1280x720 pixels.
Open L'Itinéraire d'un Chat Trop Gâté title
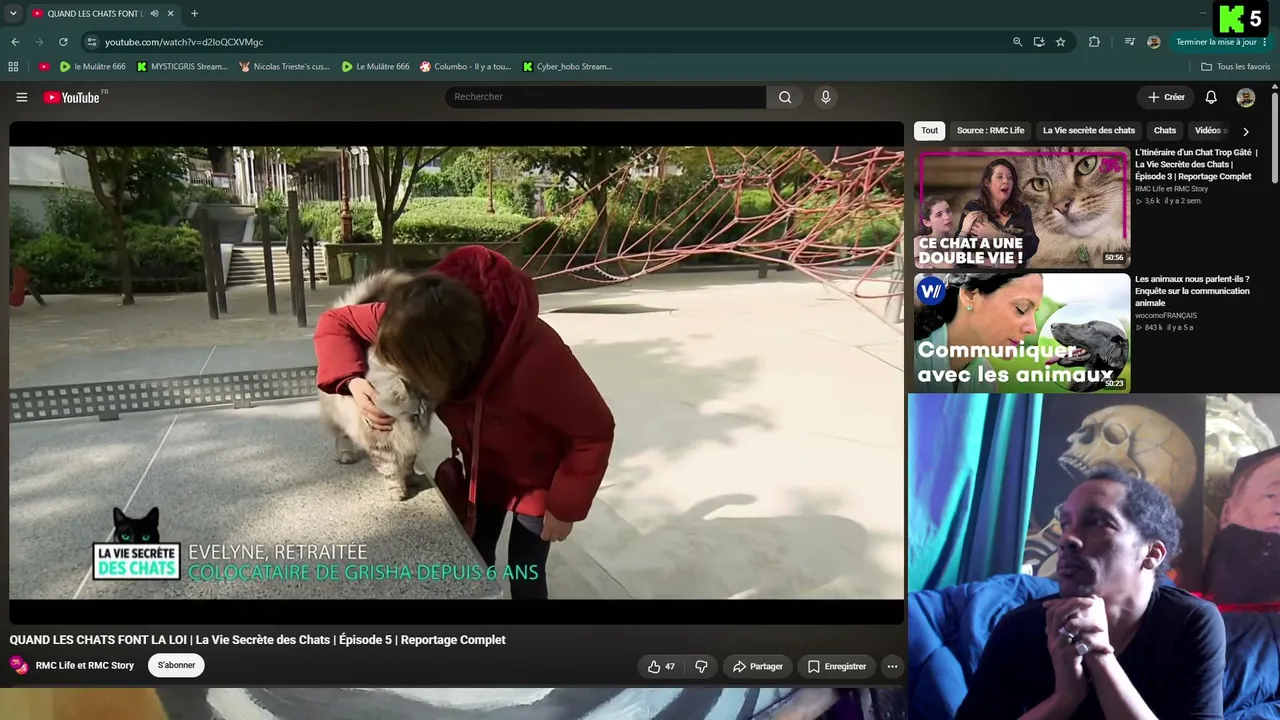coord(1196,164)
